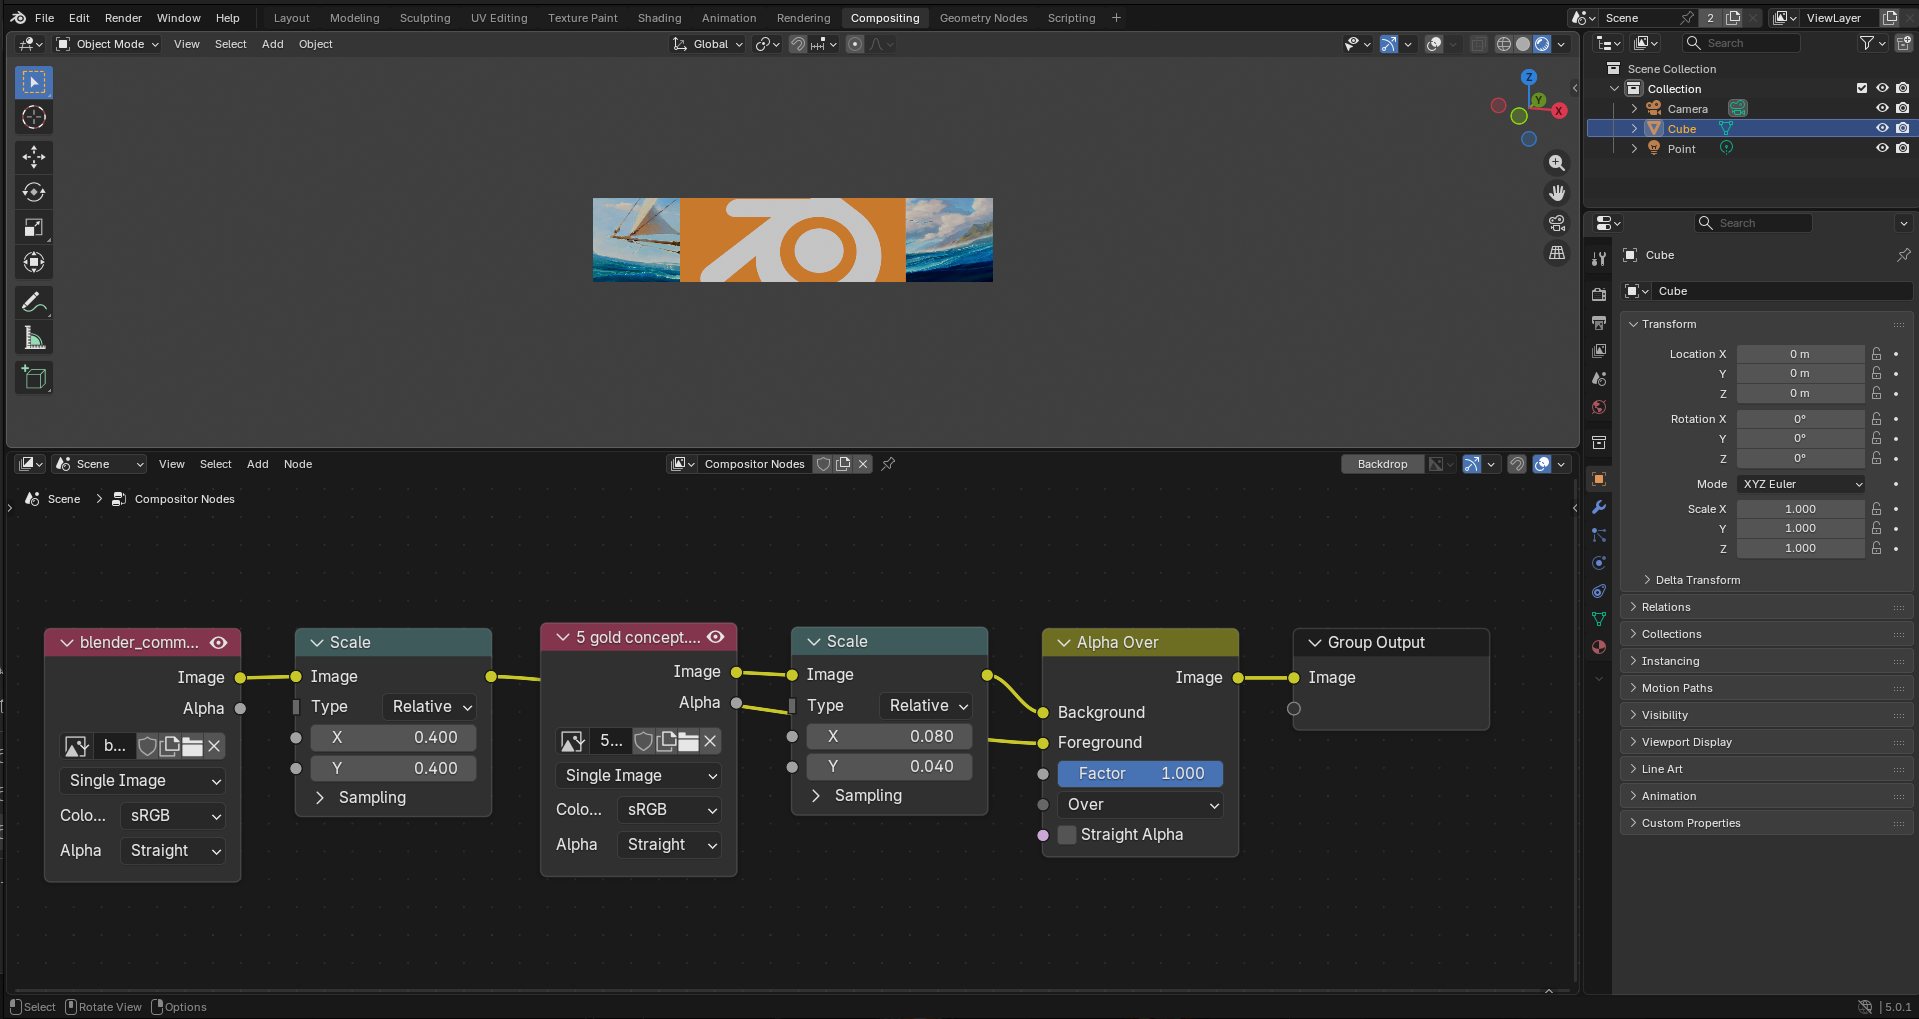Switch to Geometry Nodes workspace tab

983,18
